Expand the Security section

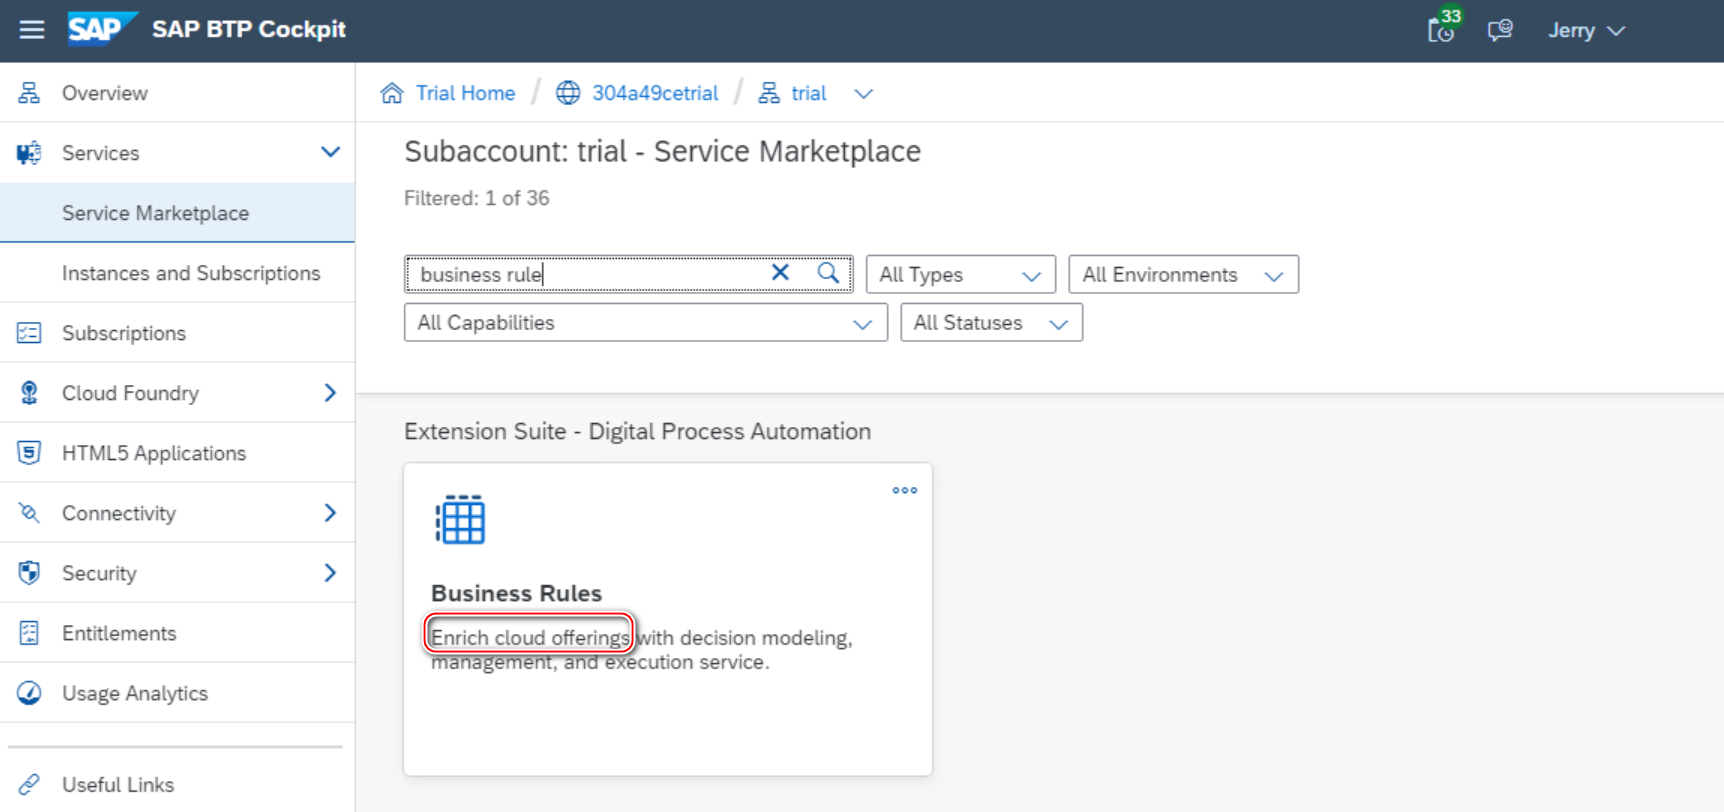(x=330, y=573)
